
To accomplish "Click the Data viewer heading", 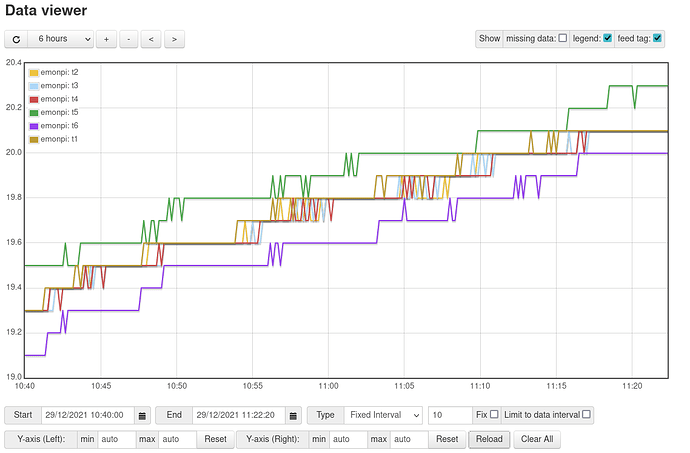I will pos(46,10).
